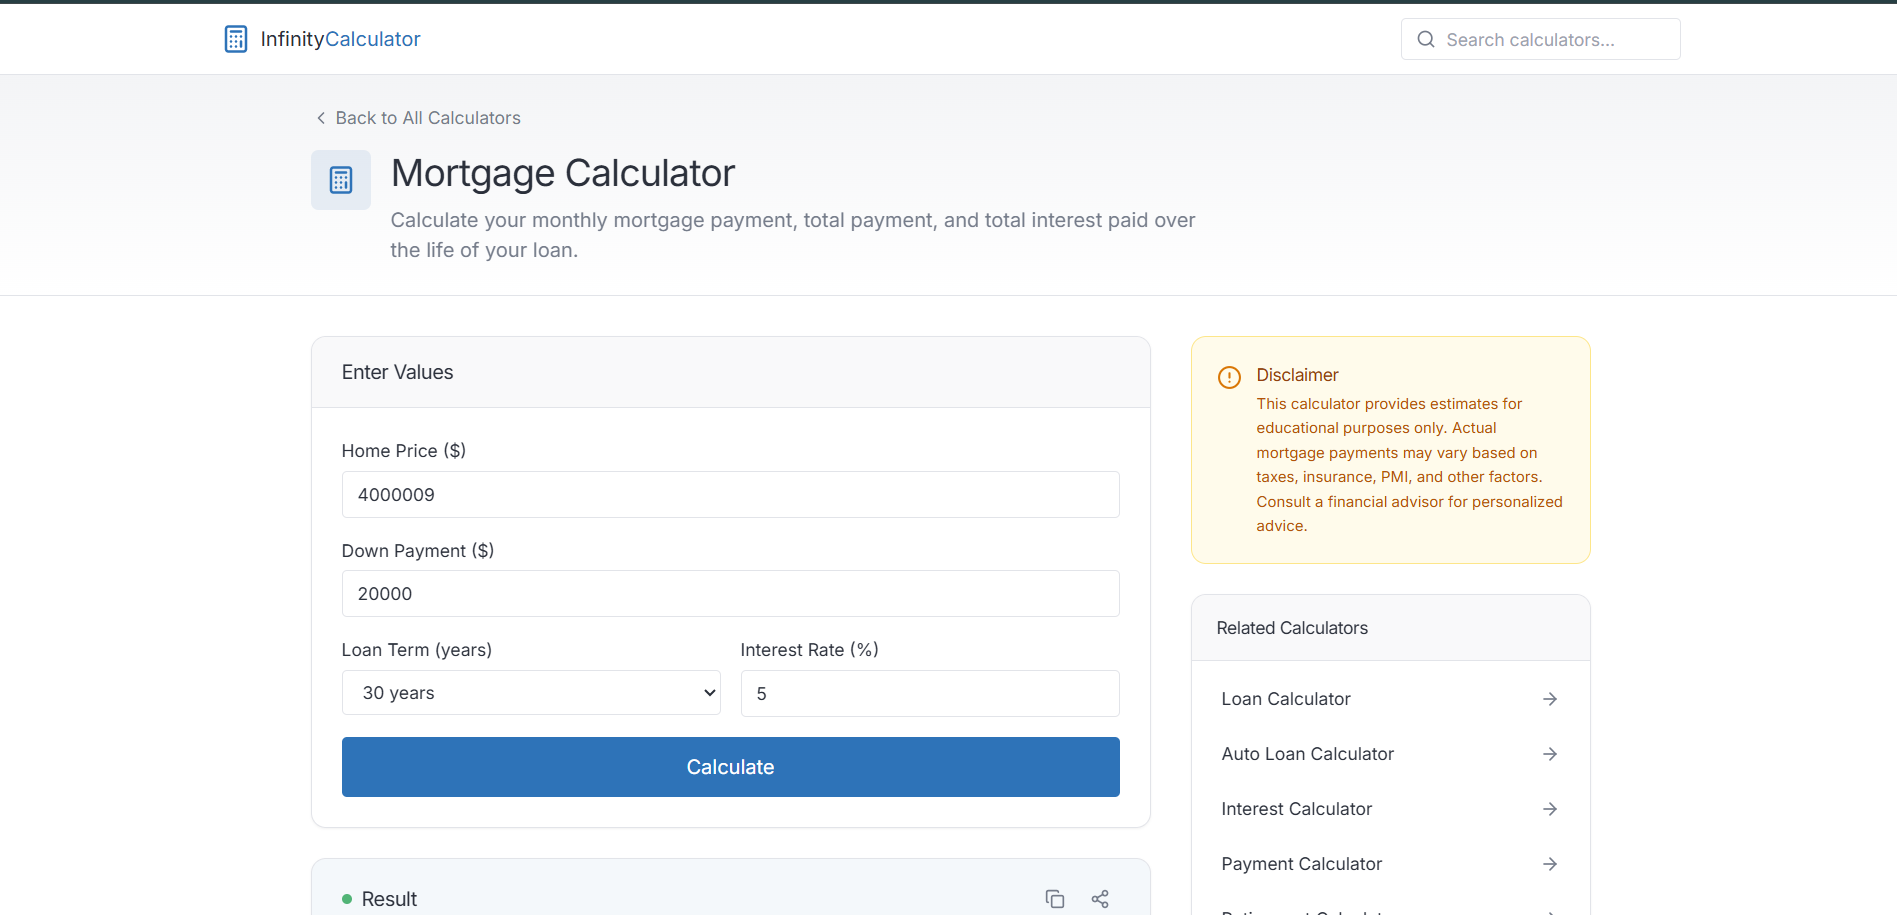The height and width of the screenshot is (915, 1897).
Task: Click the green status dot beside Result
Action: [347, 898]
